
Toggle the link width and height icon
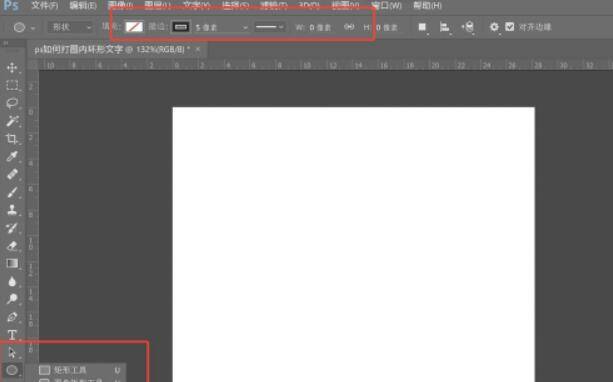coord(349,27)
